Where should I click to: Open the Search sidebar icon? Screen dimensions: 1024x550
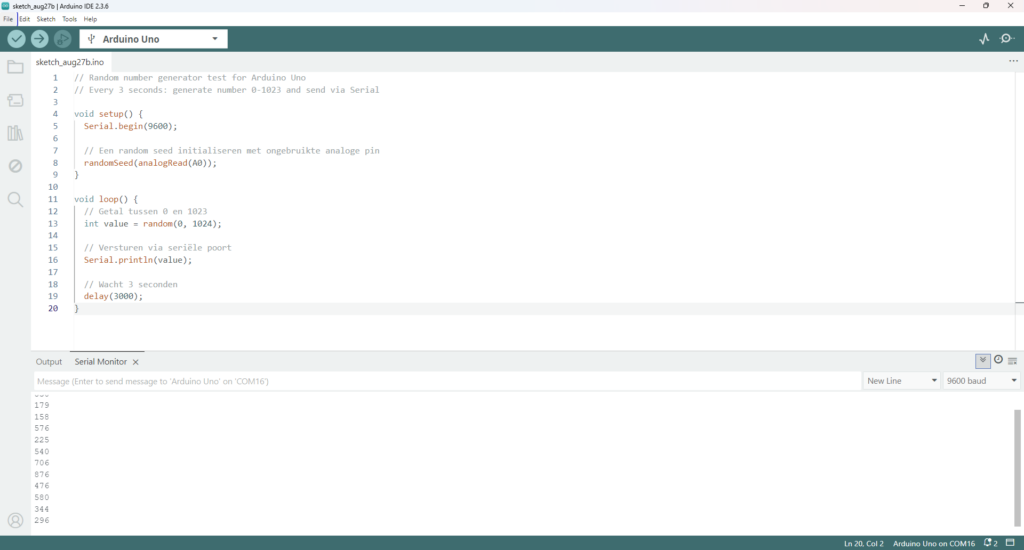[15, 199]
